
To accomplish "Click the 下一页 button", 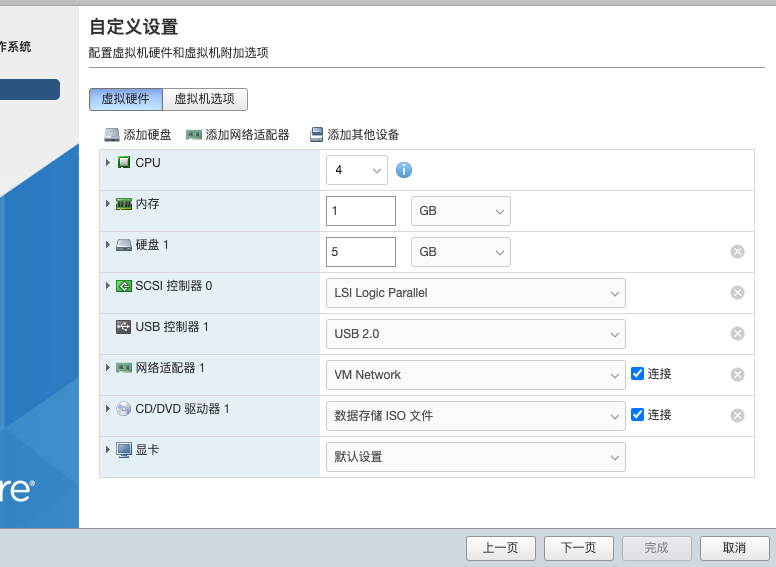I will point(578,548).
